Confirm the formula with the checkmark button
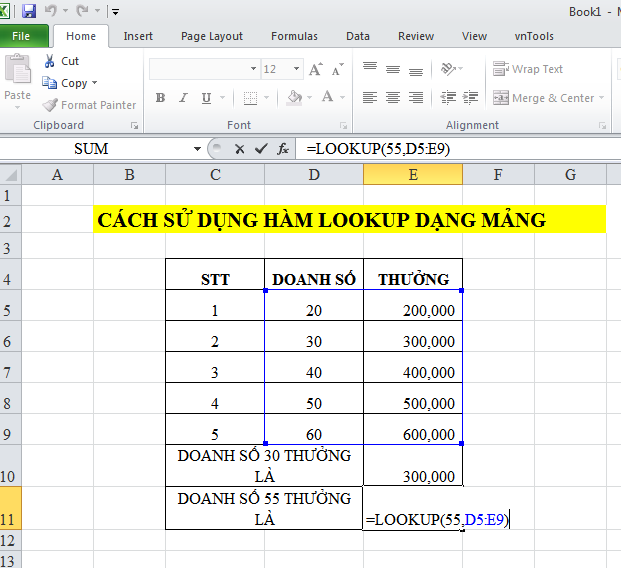The image size is (621, 568). tap(261, 149)
